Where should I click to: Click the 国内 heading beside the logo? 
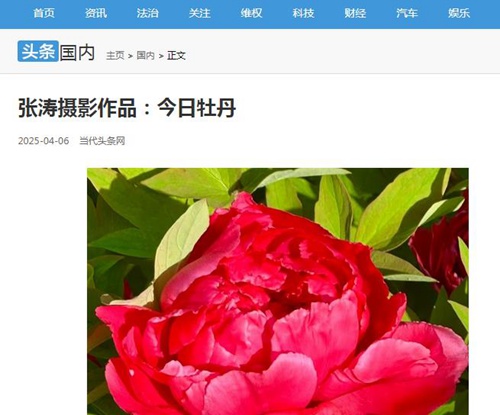pos(78,53)
